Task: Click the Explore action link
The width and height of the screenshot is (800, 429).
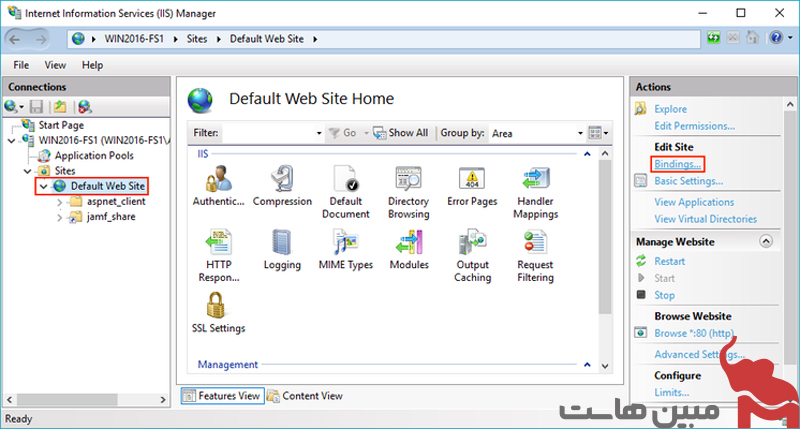Action: click(670, 109)
